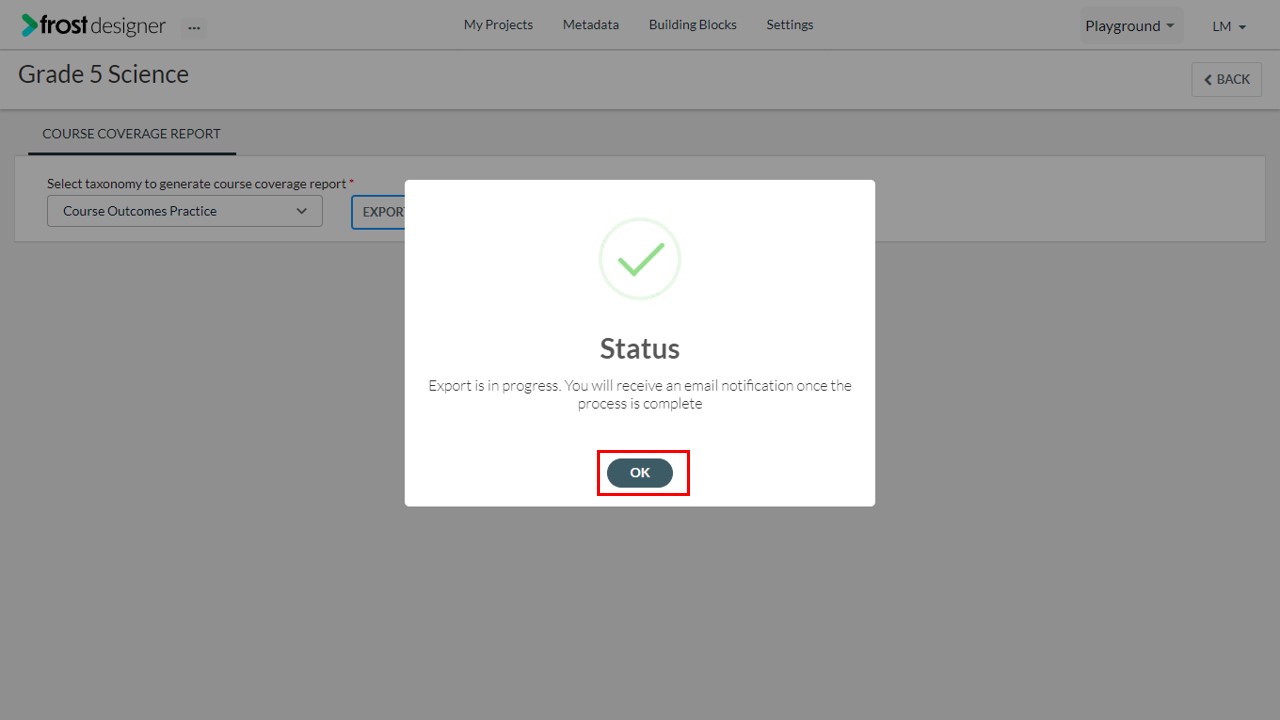Click the Status heading in the dialog

(640, 348)
